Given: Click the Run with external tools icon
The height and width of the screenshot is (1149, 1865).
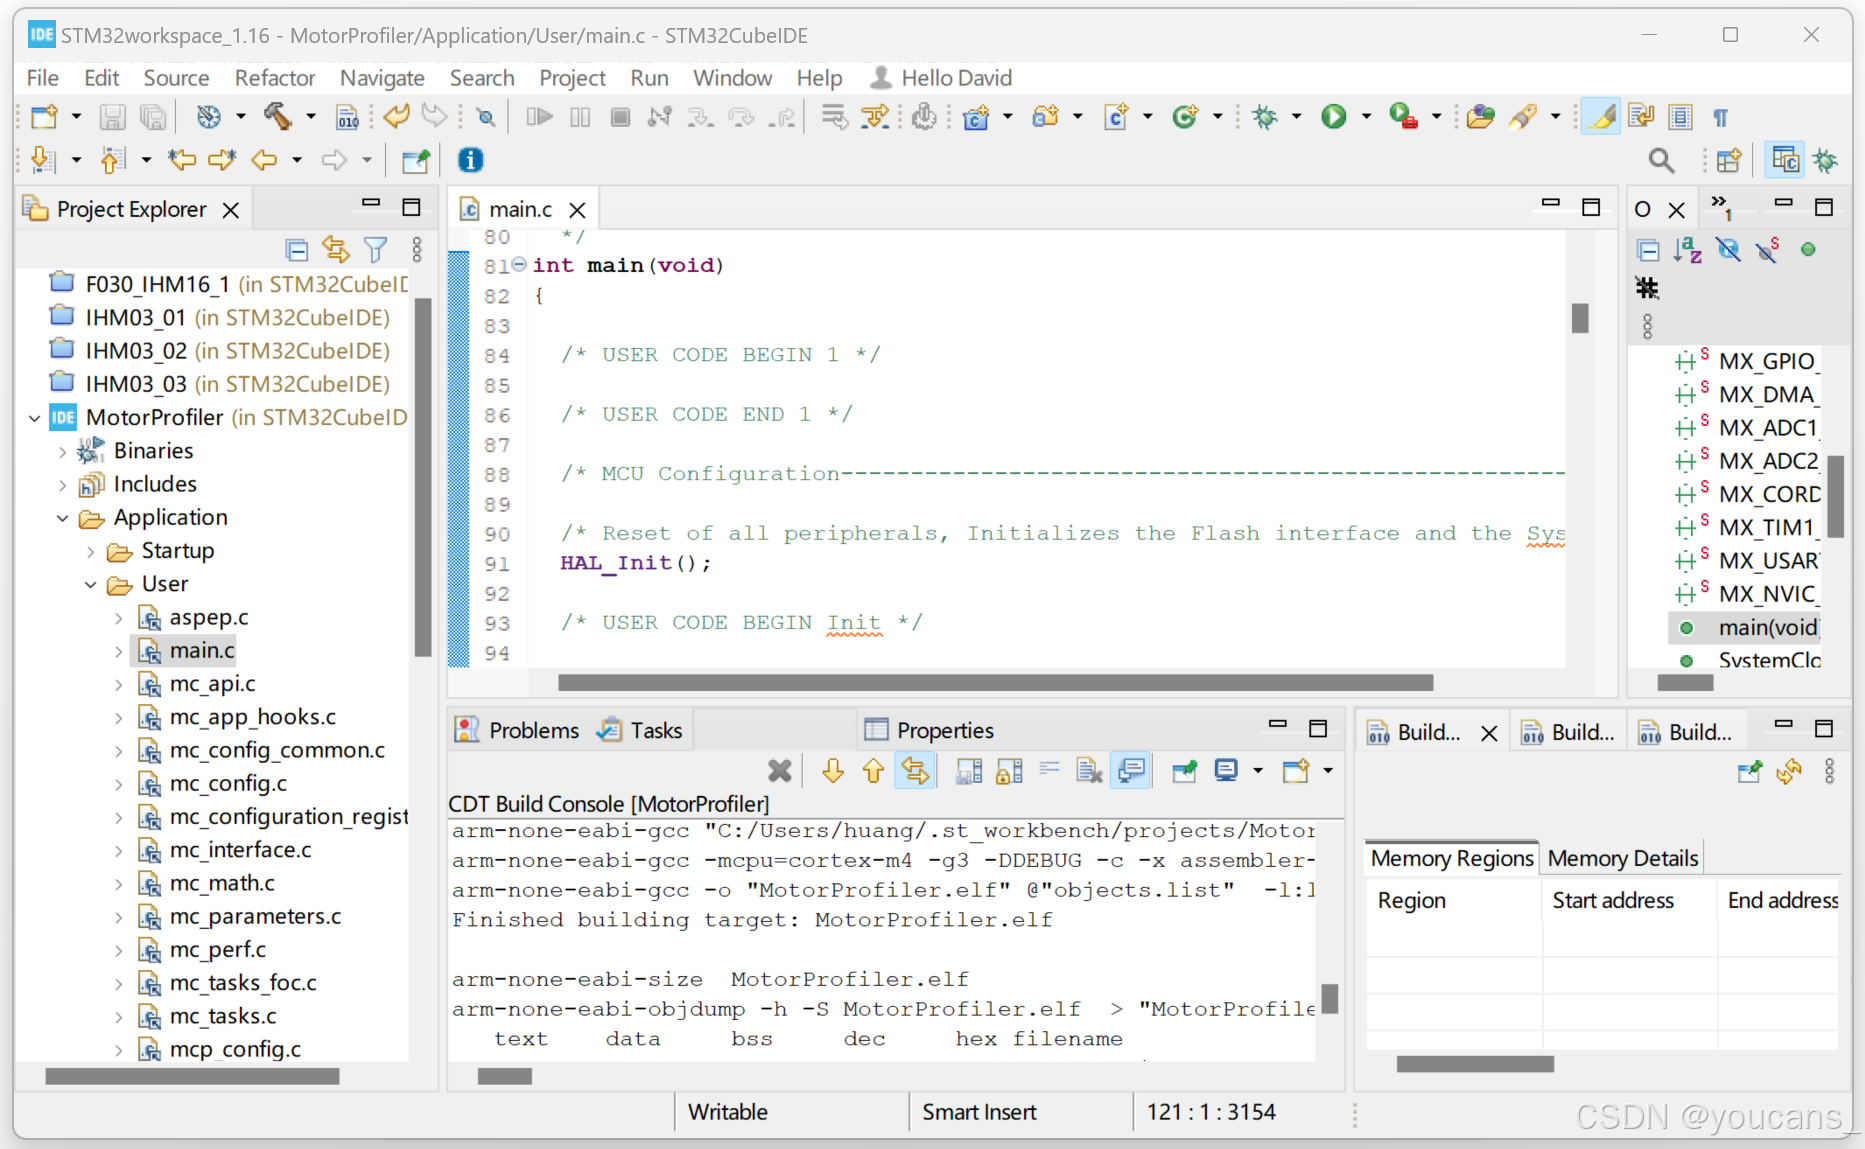Looking at the screenshot, I should point(1403,117).
